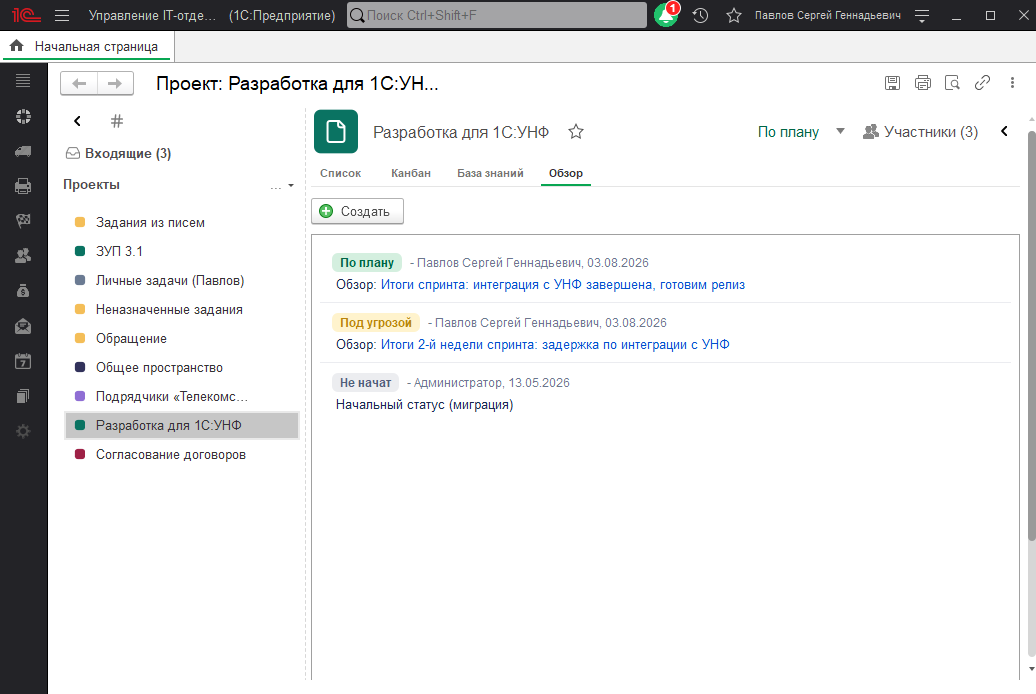Open the checkered flags section in sidebar
This screenshot has height=694, width=1036.
pos(23,221)
